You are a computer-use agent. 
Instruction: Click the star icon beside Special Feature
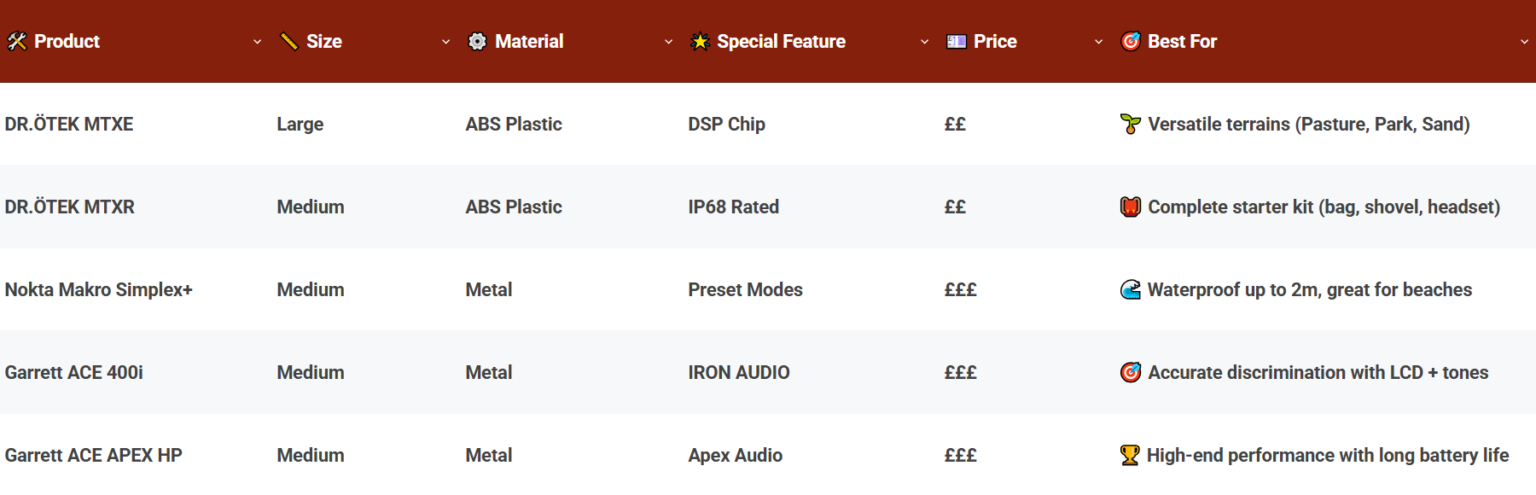[700, 42]
